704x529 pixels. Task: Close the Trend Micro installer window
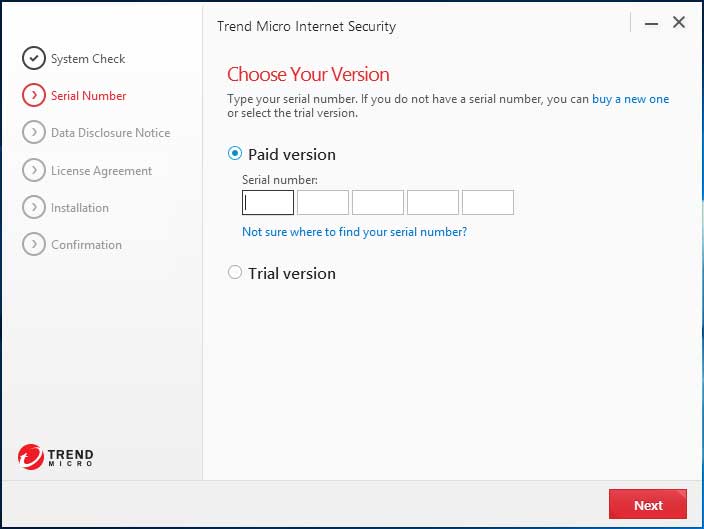coord(679,22)
